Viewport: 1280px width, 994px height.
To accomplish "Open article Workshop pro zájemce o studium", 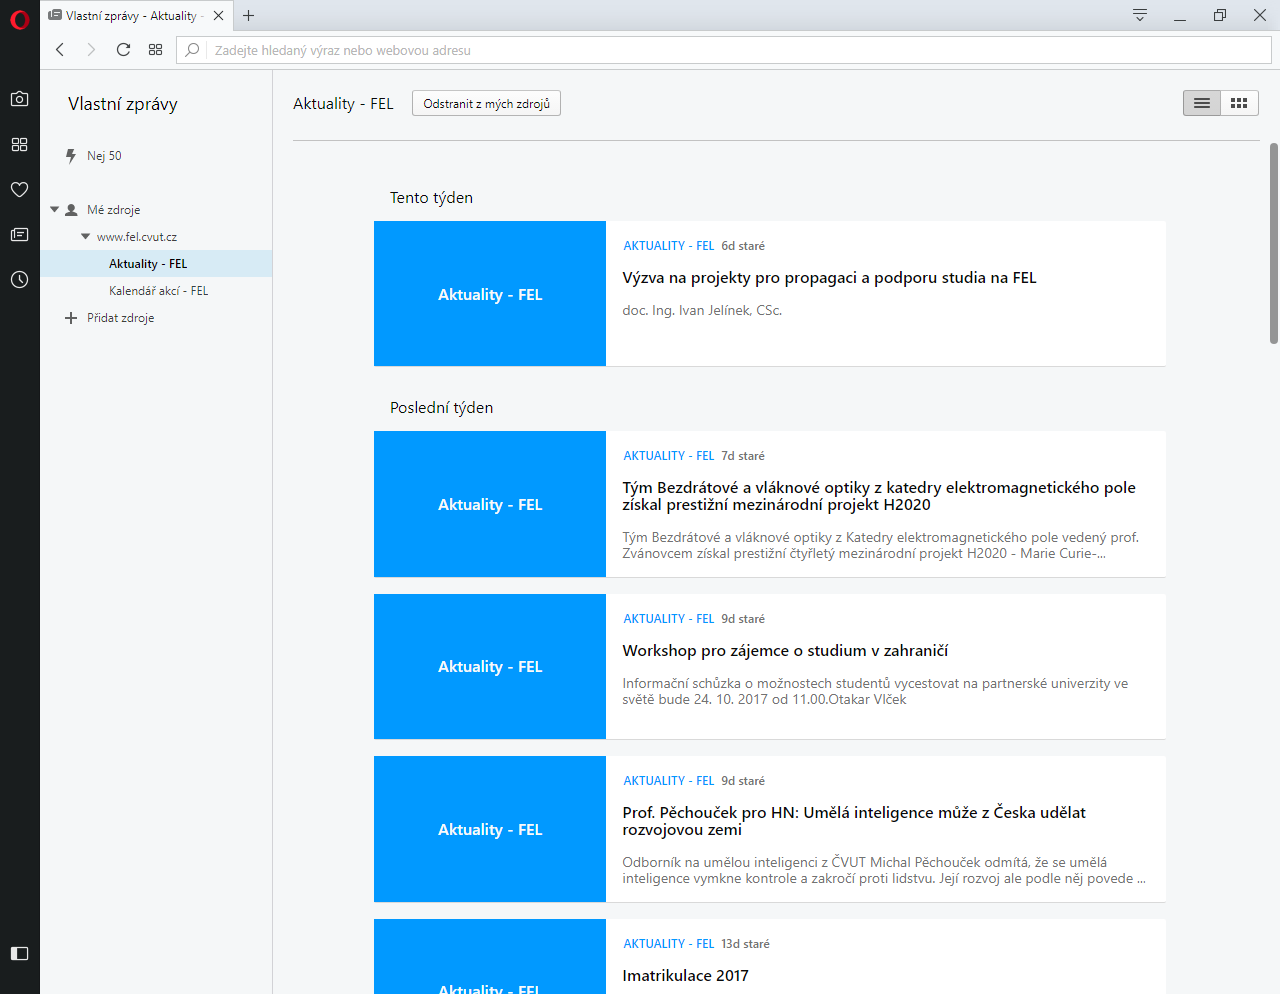I will tap(785, 651).
